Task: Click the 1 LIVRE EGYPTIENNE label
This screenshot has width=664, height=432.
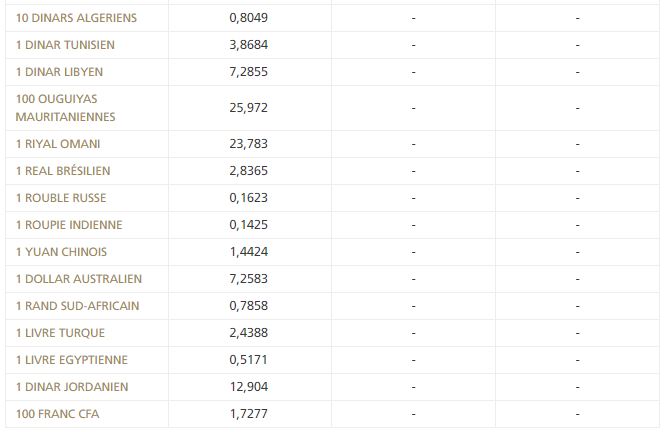Action: (x=72, y=360)
